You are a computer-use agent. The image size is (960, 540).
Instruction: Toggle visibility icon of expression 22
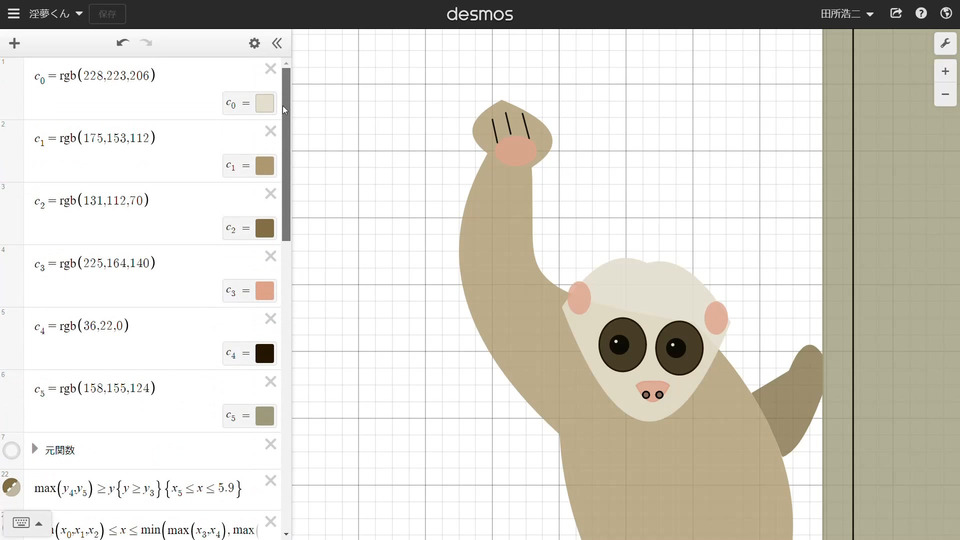click(x=12, y=487)
